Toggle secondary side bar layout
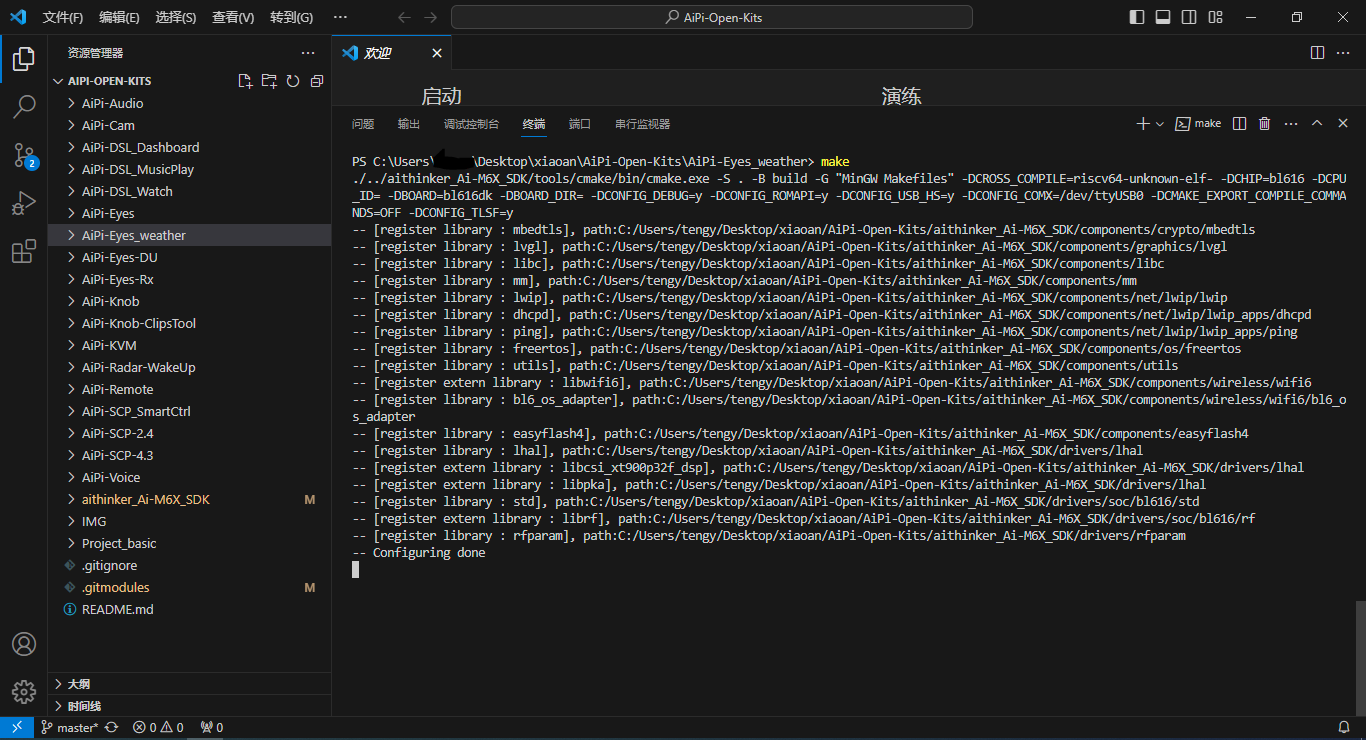1366x740 pixels. 1189,17
